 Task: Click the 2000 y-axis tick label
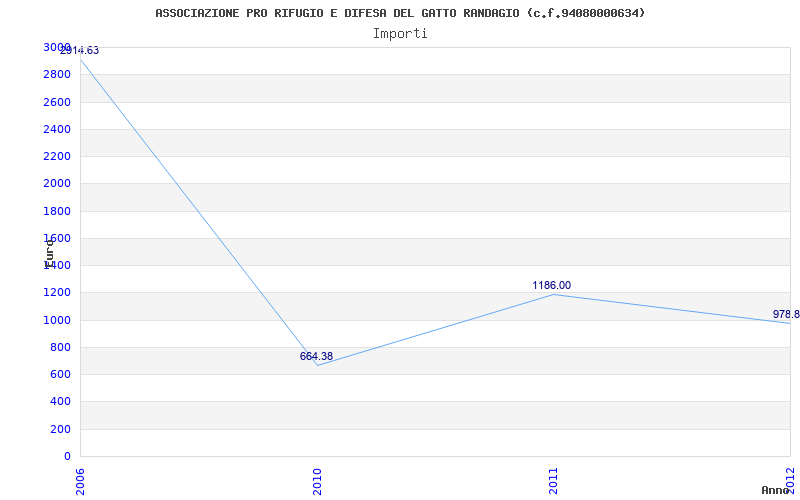[x=57, y=184]
